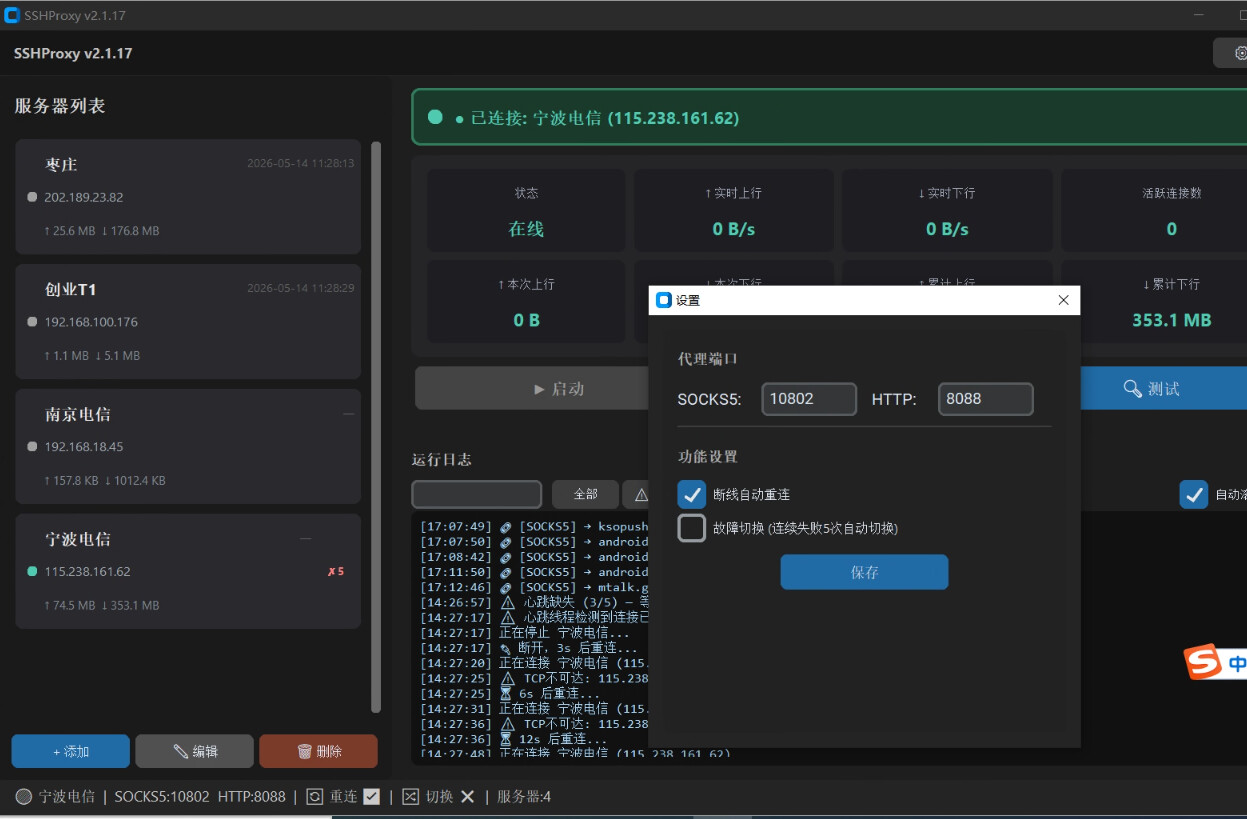The image size is (1247, 819).
Task: Click the Sogou input method S icon
Action: [1203, 662]
